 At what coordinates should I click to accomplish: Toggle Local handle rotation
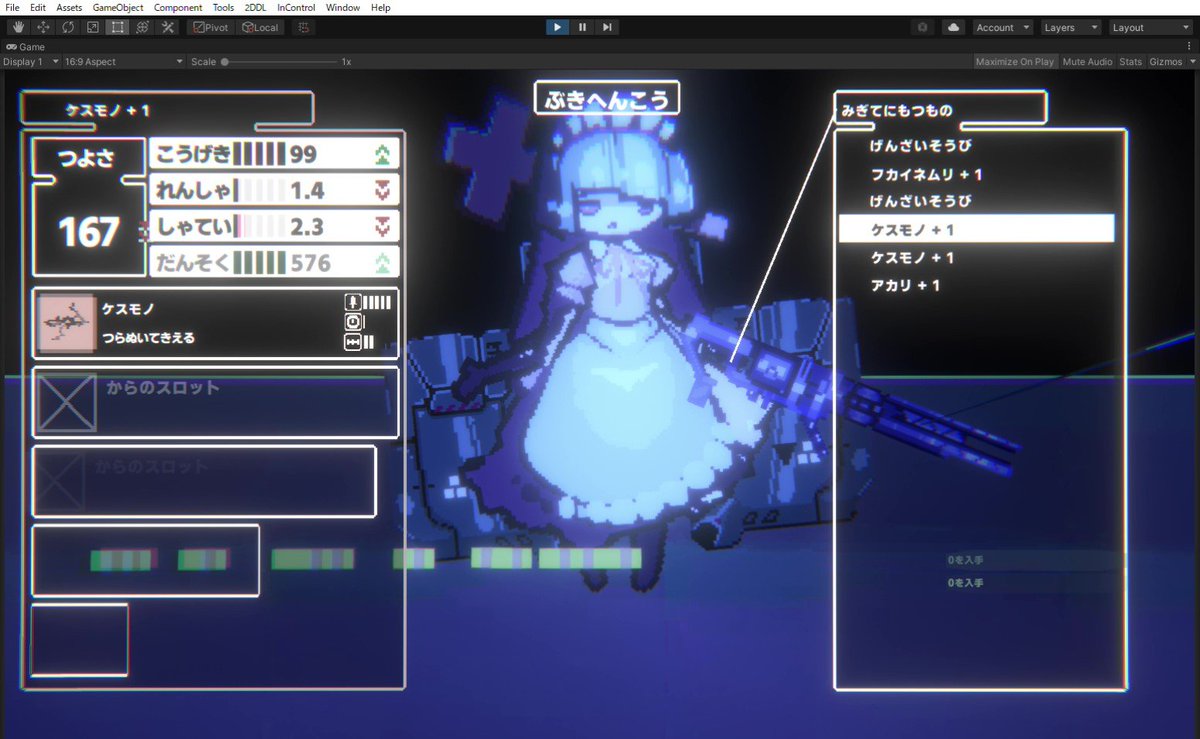(260, 27)
